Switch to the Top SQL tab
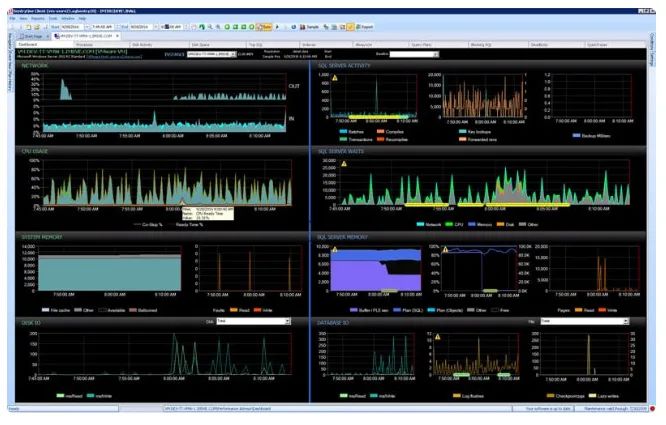This screenshot has width=666, height=425. (x=274, y=45)
